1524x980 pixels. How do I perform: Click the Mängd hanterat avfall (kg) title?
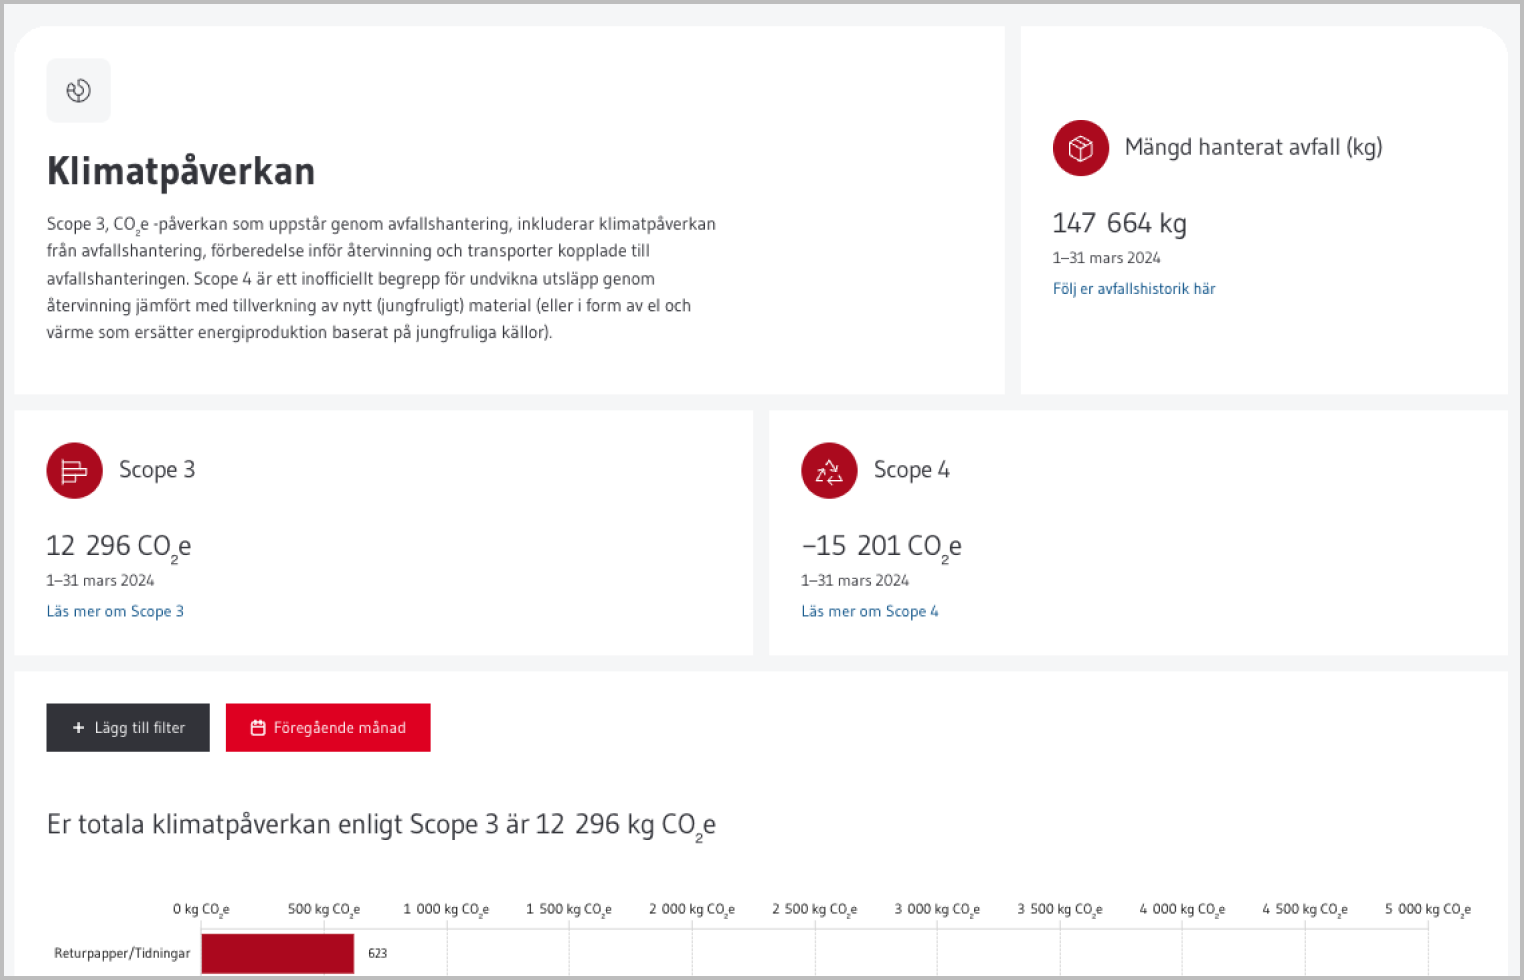point(1253,147)
